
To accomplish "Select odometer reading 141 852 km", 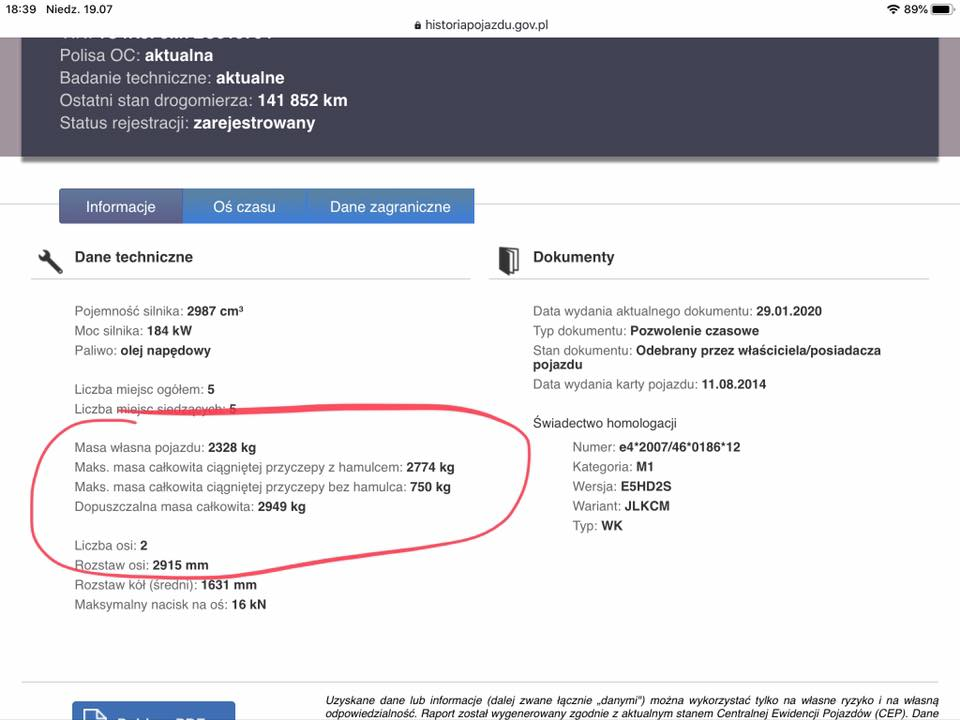I will pyautogui.click(x=302, y=100).
